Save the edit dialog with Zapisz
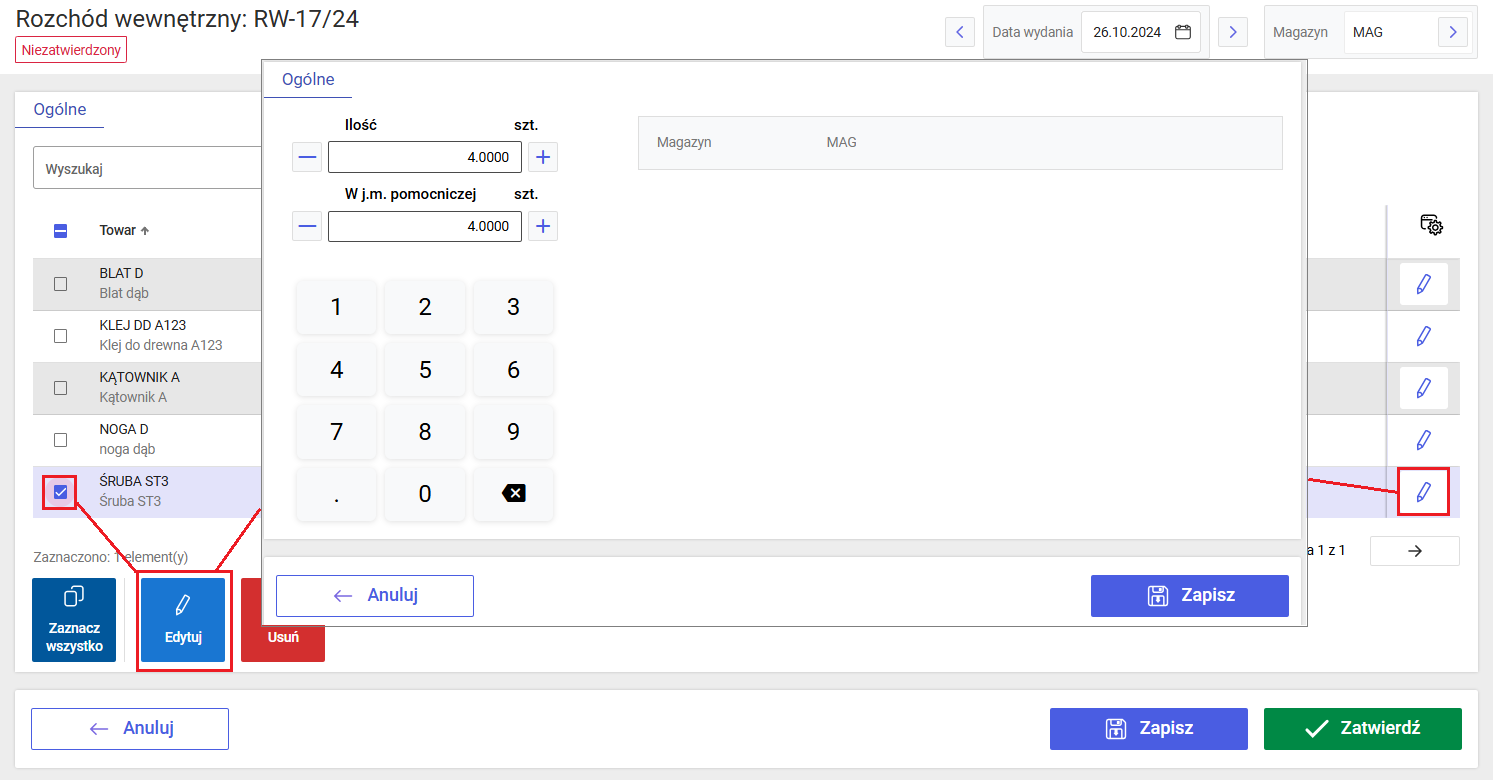The height and width of the screenshot is (780, 1493). click(1190, 596)
